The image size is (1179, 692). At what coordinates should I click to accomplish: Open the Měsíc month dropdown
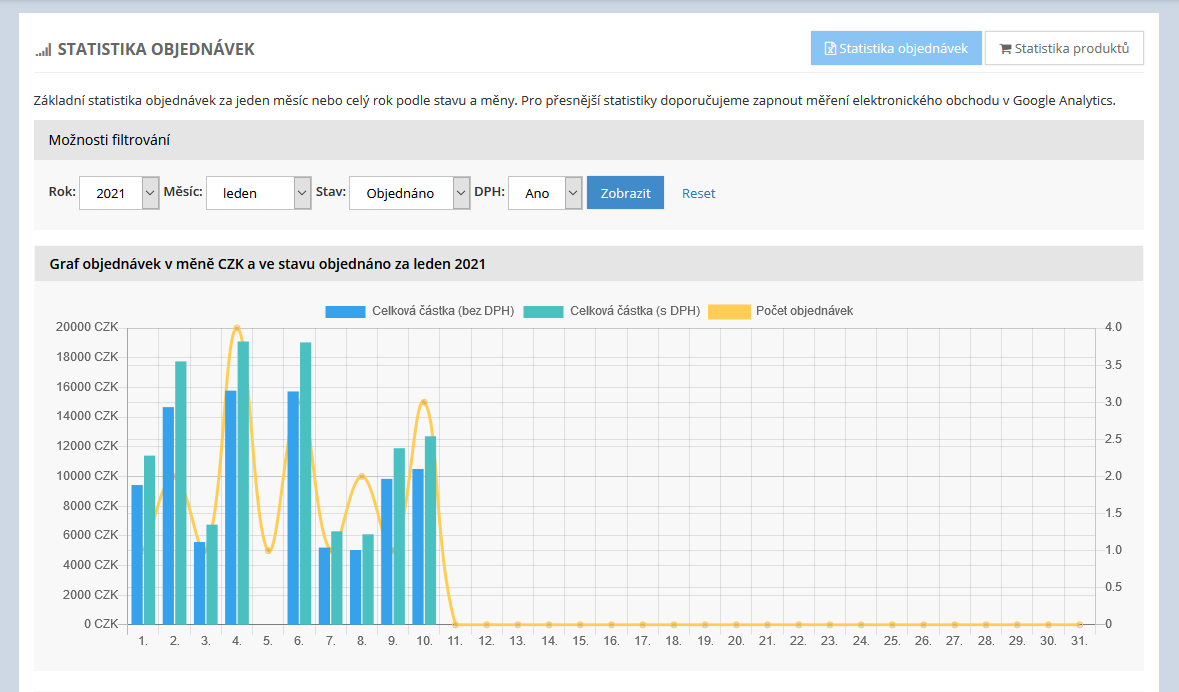coord(259,193)
